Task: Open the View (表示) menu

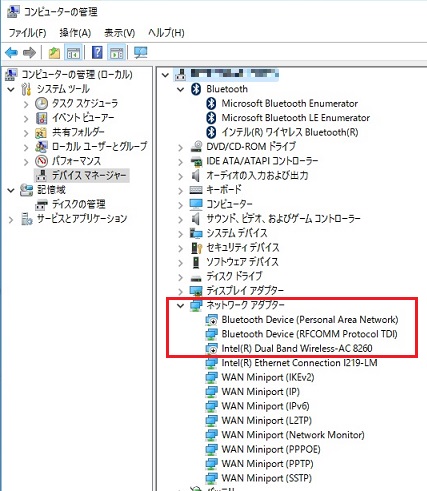Action: (120, 33)
